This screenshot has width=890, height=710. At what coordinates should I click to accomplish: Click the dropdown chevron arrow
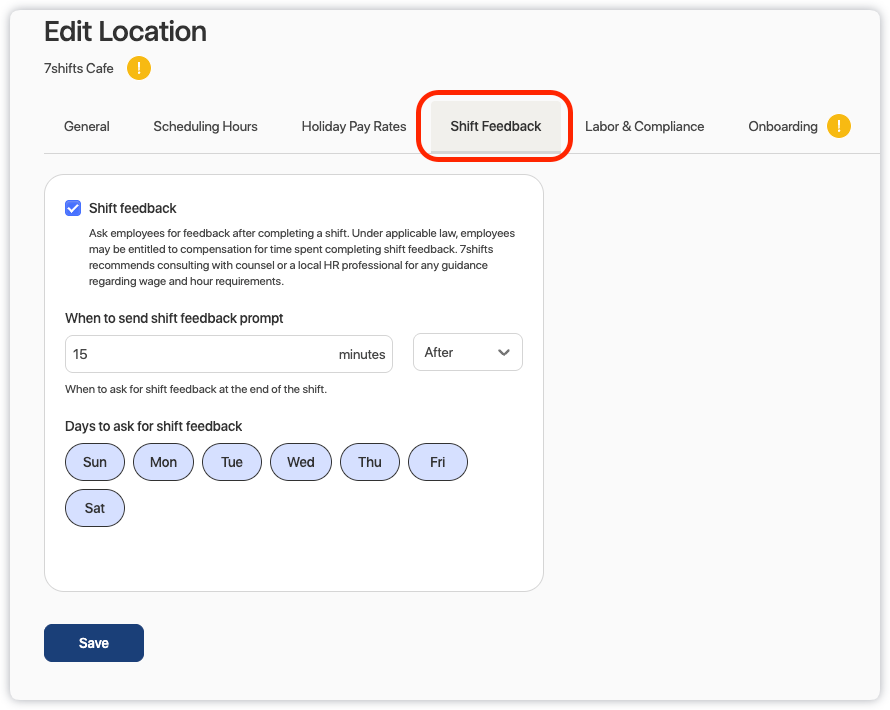pyautogui.click(x=504, y=352)
